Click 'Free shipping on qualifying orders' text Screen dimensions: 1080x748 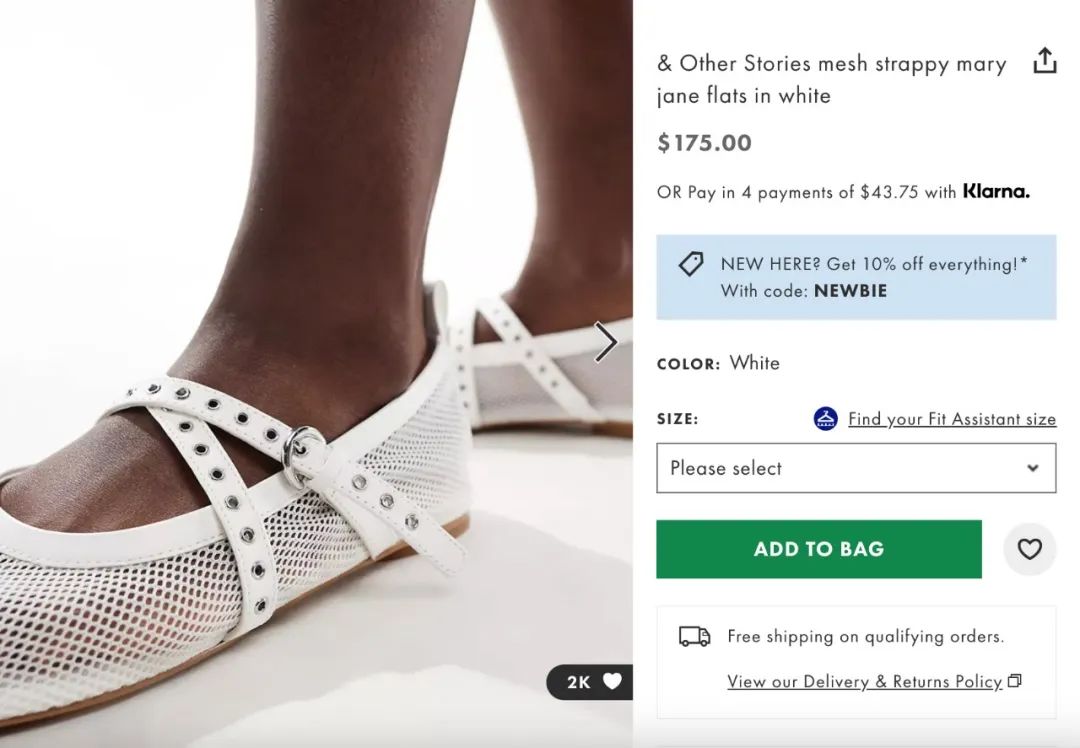click(865, 636)
